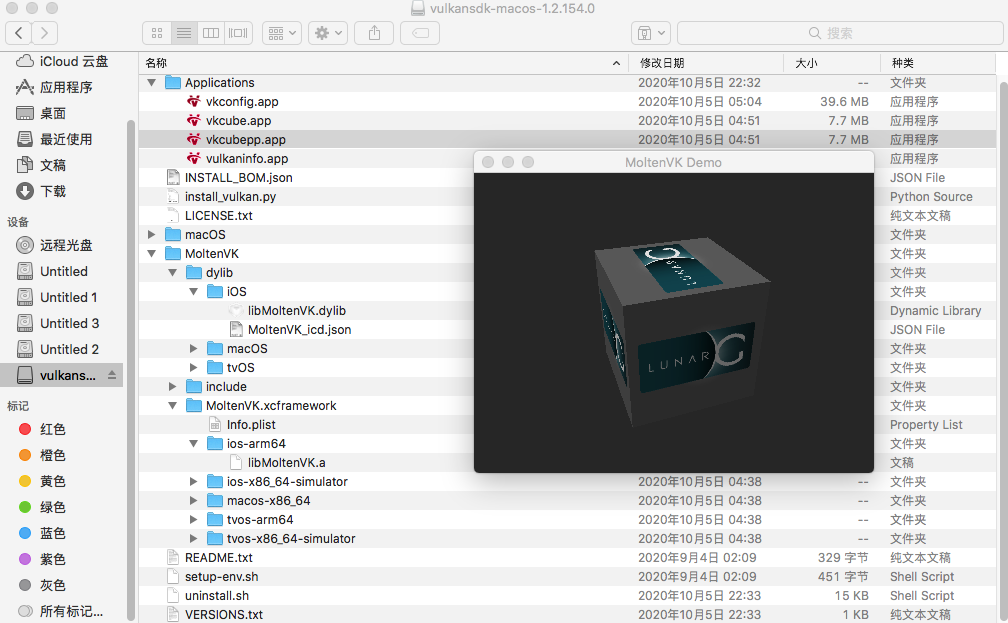Switch to column view

tap(211, 33)
